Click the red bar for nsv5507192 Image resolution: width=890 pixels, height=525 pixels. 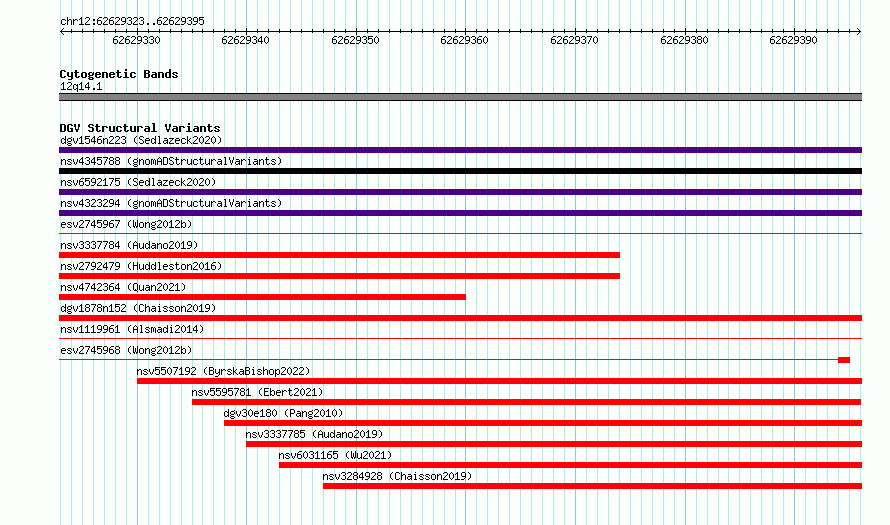(x=499, y=381)
